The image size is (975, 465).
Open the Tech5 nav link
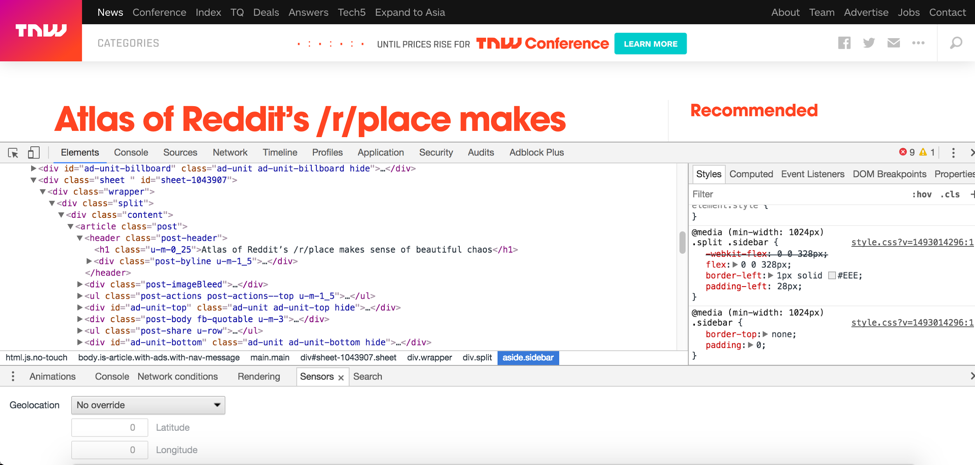point(352,12)
